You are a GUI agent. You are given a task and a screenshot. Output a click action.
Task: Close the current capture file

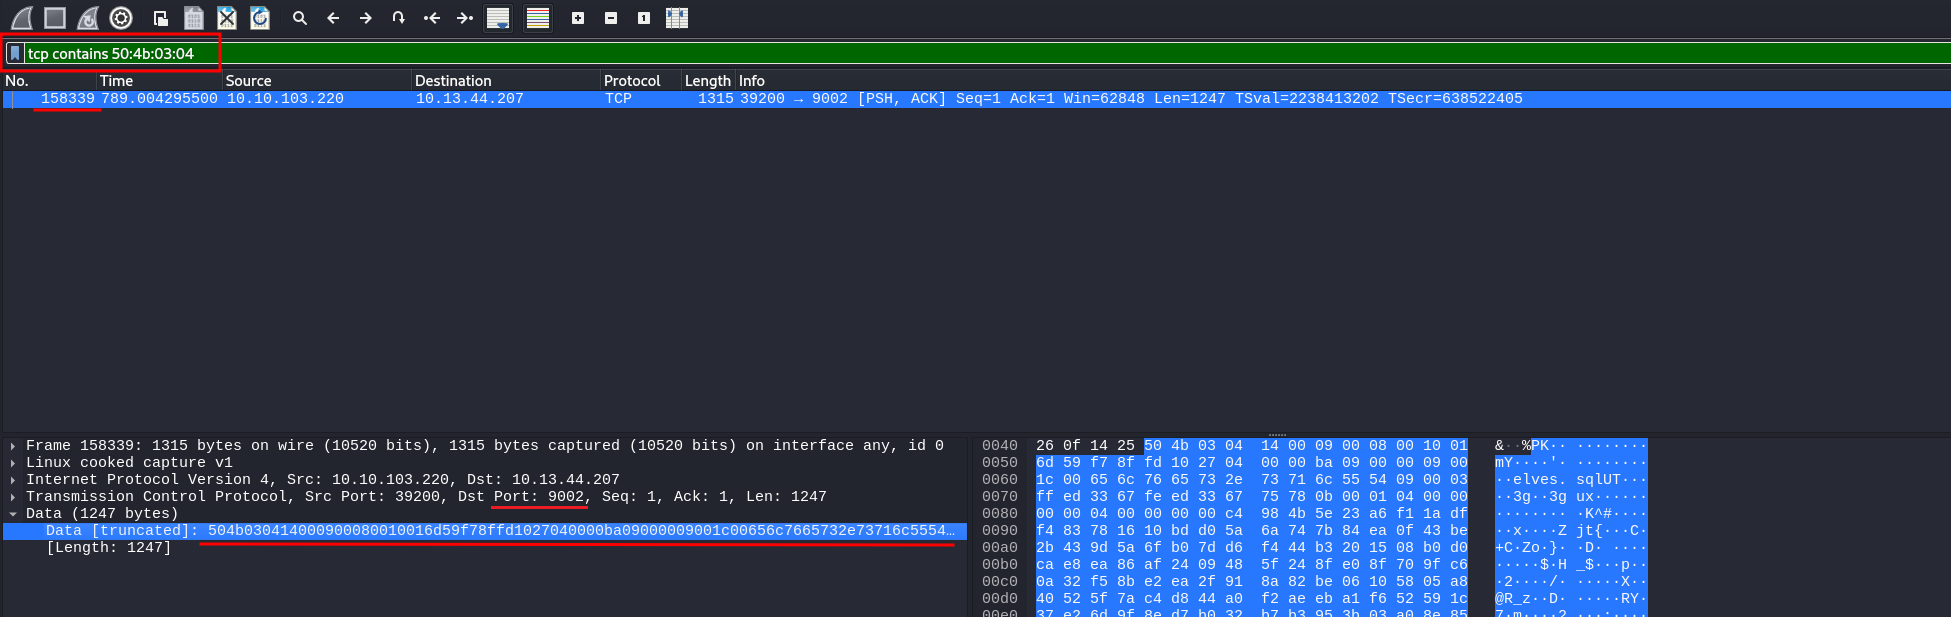tap(227, 18)
